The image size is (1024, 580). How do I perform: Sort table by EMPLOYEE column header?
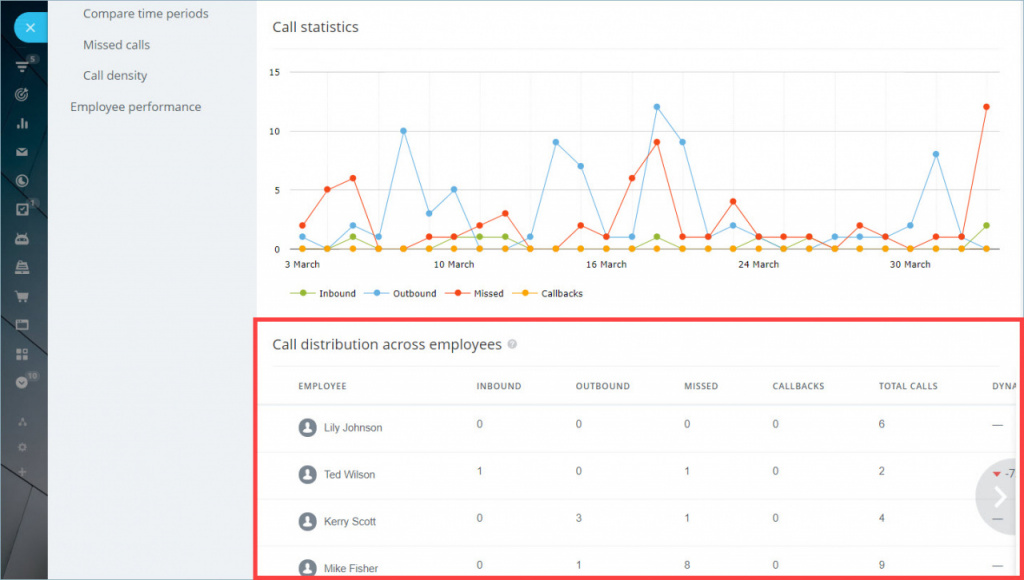(323, 386)
